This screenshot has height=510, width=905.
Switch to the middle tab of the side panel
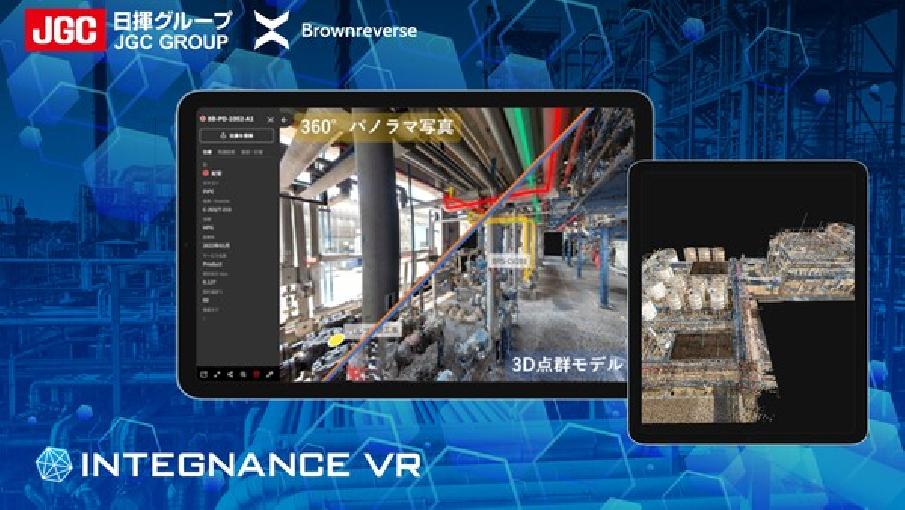pos(226,152)
